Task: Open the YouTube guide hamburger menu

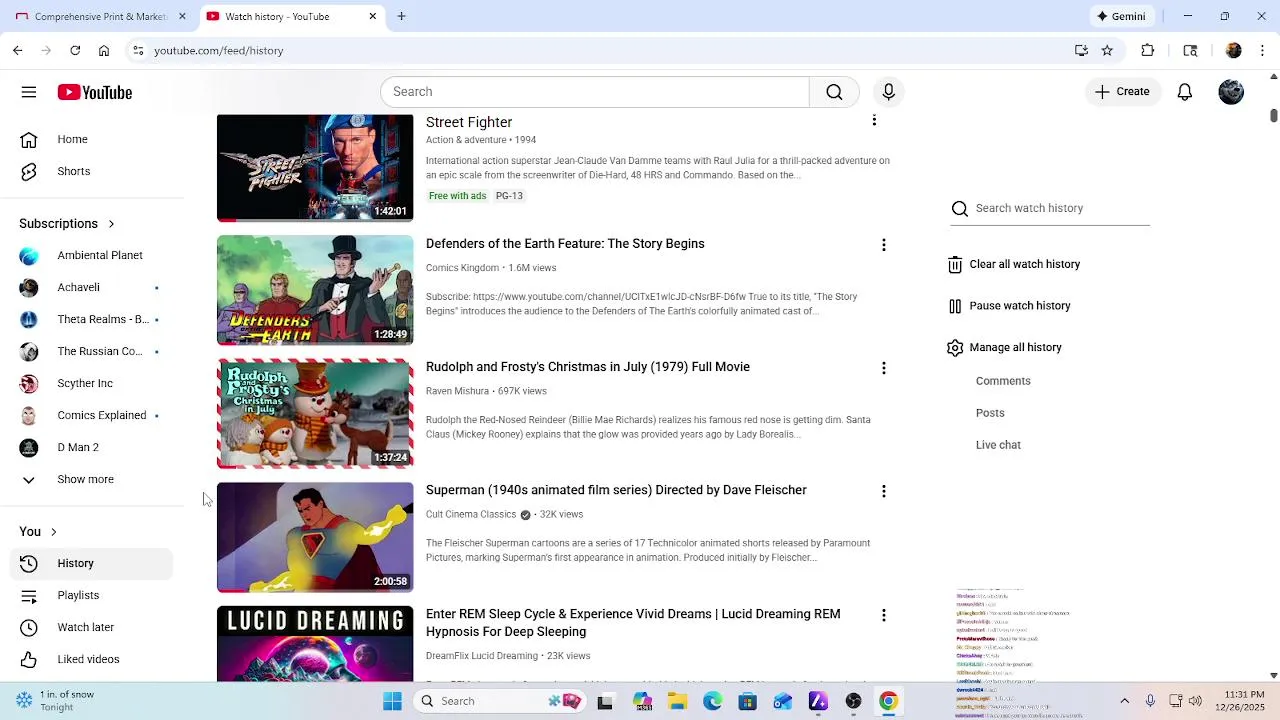Action: click(x=29, y=92)
